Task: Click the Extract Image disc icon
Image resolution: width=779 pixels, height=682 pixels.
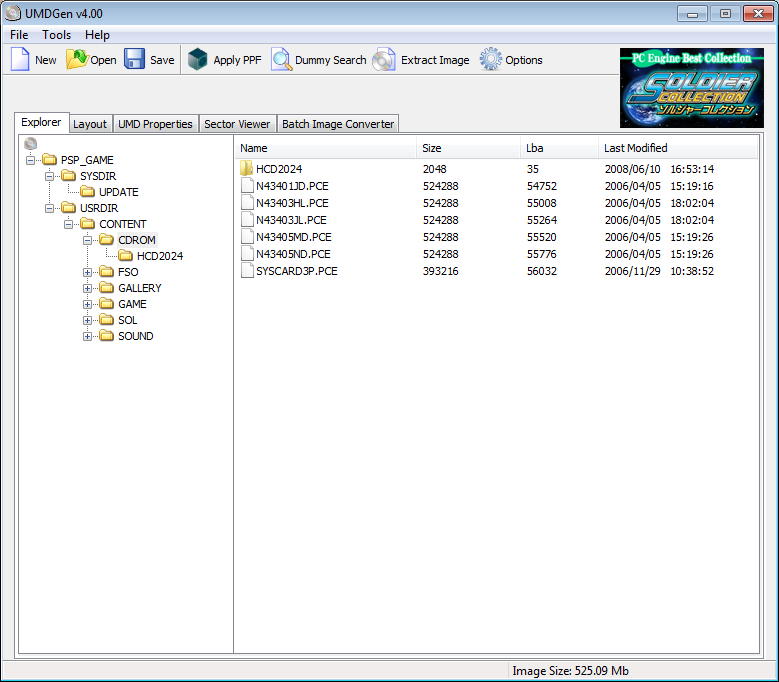Action: pyautogui.click(x=384, y=60)
